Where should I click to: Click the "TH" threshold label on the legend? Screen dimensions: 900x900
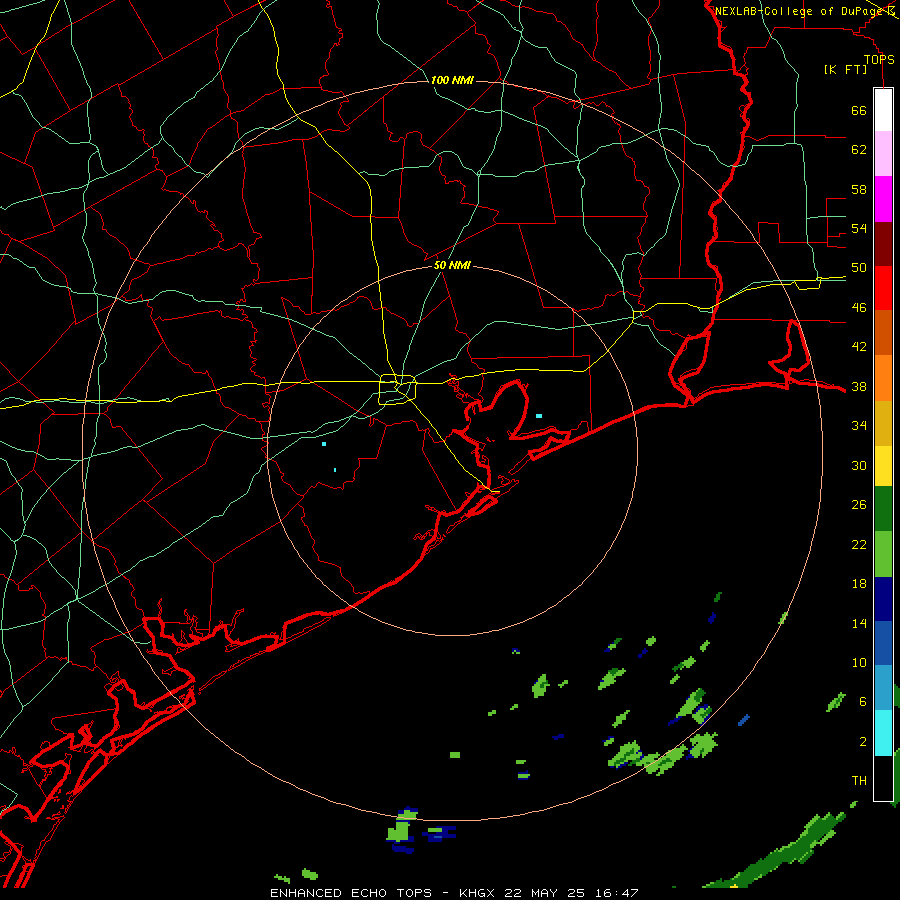click(x=859, y=781)
